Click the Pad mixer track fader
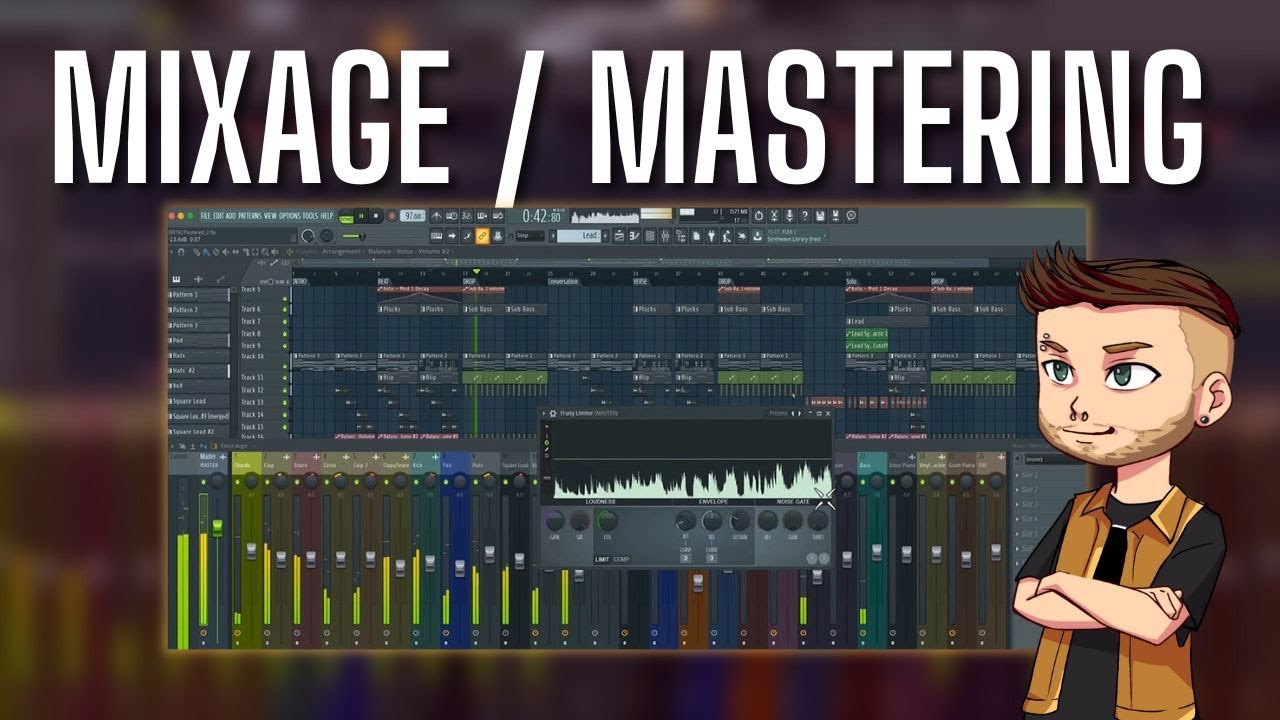 coord(460,568)
